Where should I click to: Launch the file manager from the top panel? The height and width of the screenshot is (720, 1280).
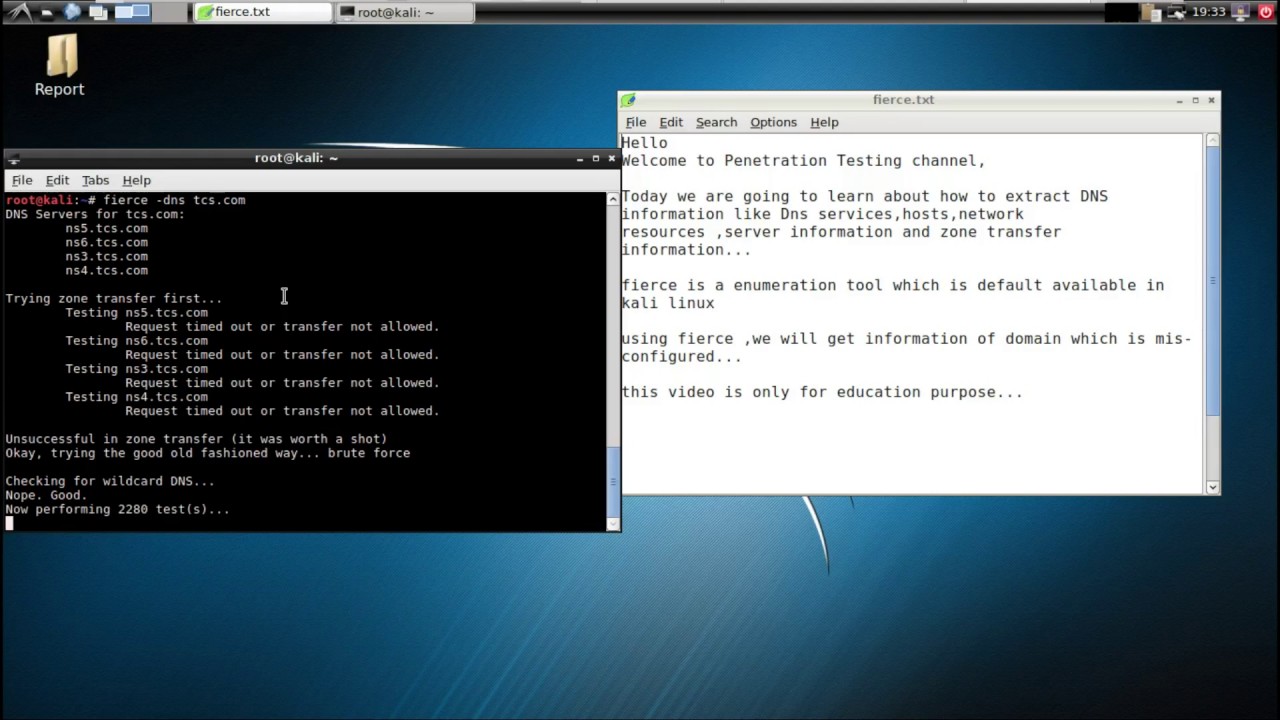(x=47, y=13)
